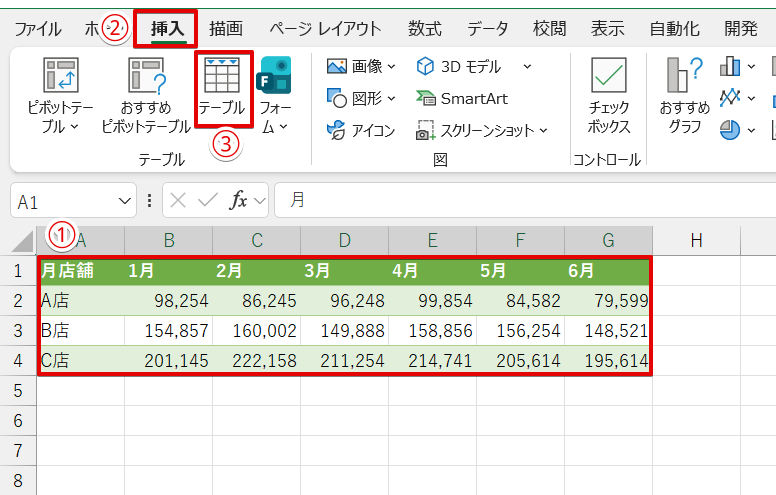Select the 6月 header cell
Image resolution: width=776 pixels, height=495 pixels.
tap(608, 271)
